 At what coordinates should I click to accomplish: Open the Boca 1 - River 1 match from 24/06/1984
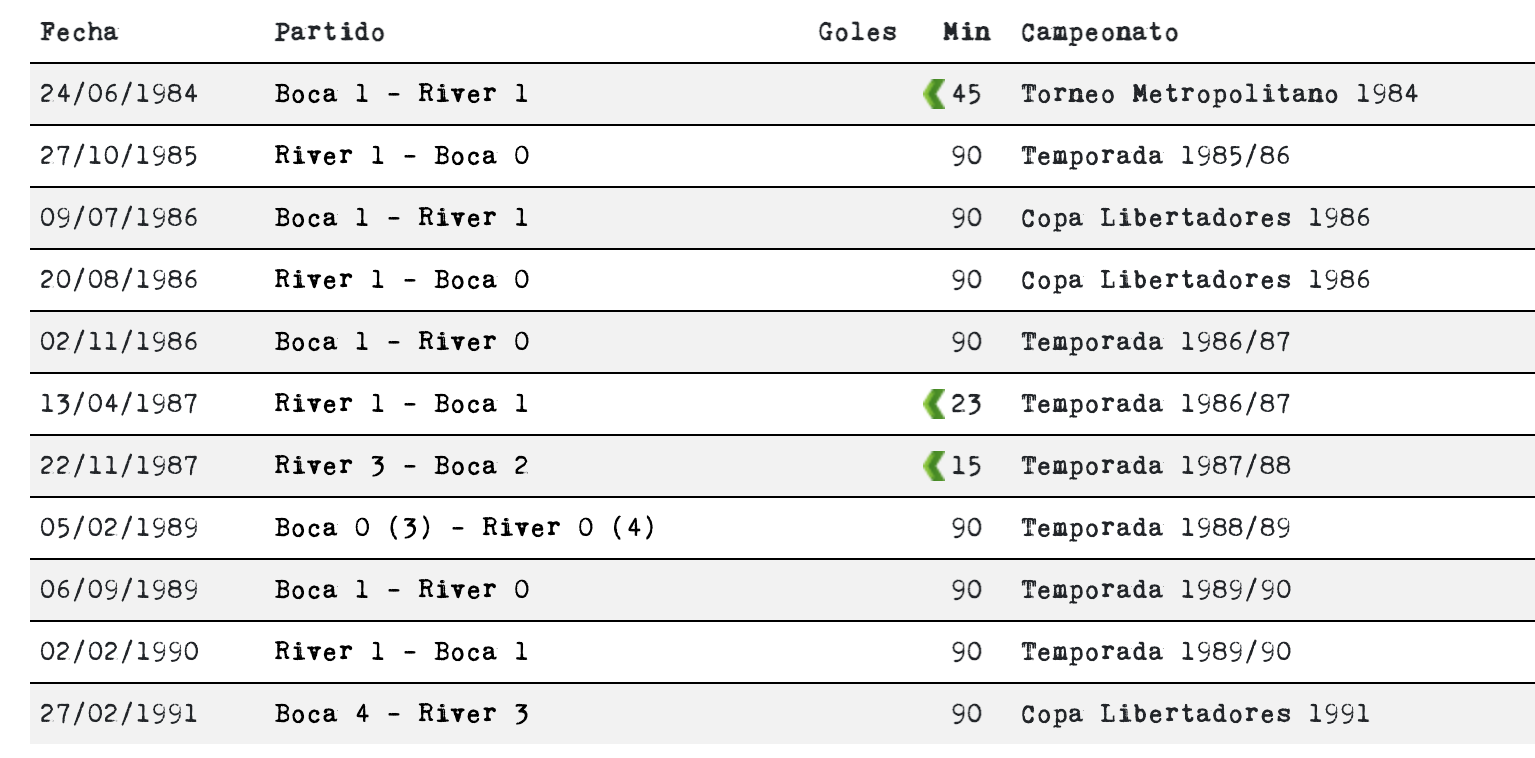pos(401,94)
